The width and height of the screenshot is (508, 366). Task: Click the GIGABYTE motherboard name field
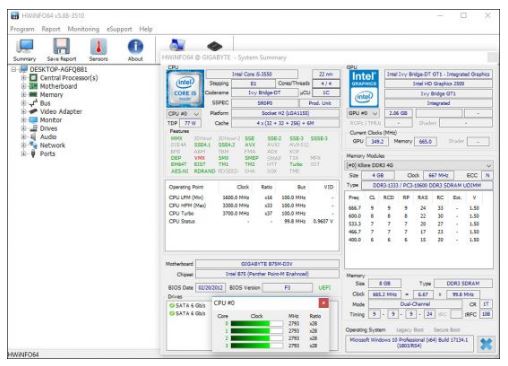[267, 264]
